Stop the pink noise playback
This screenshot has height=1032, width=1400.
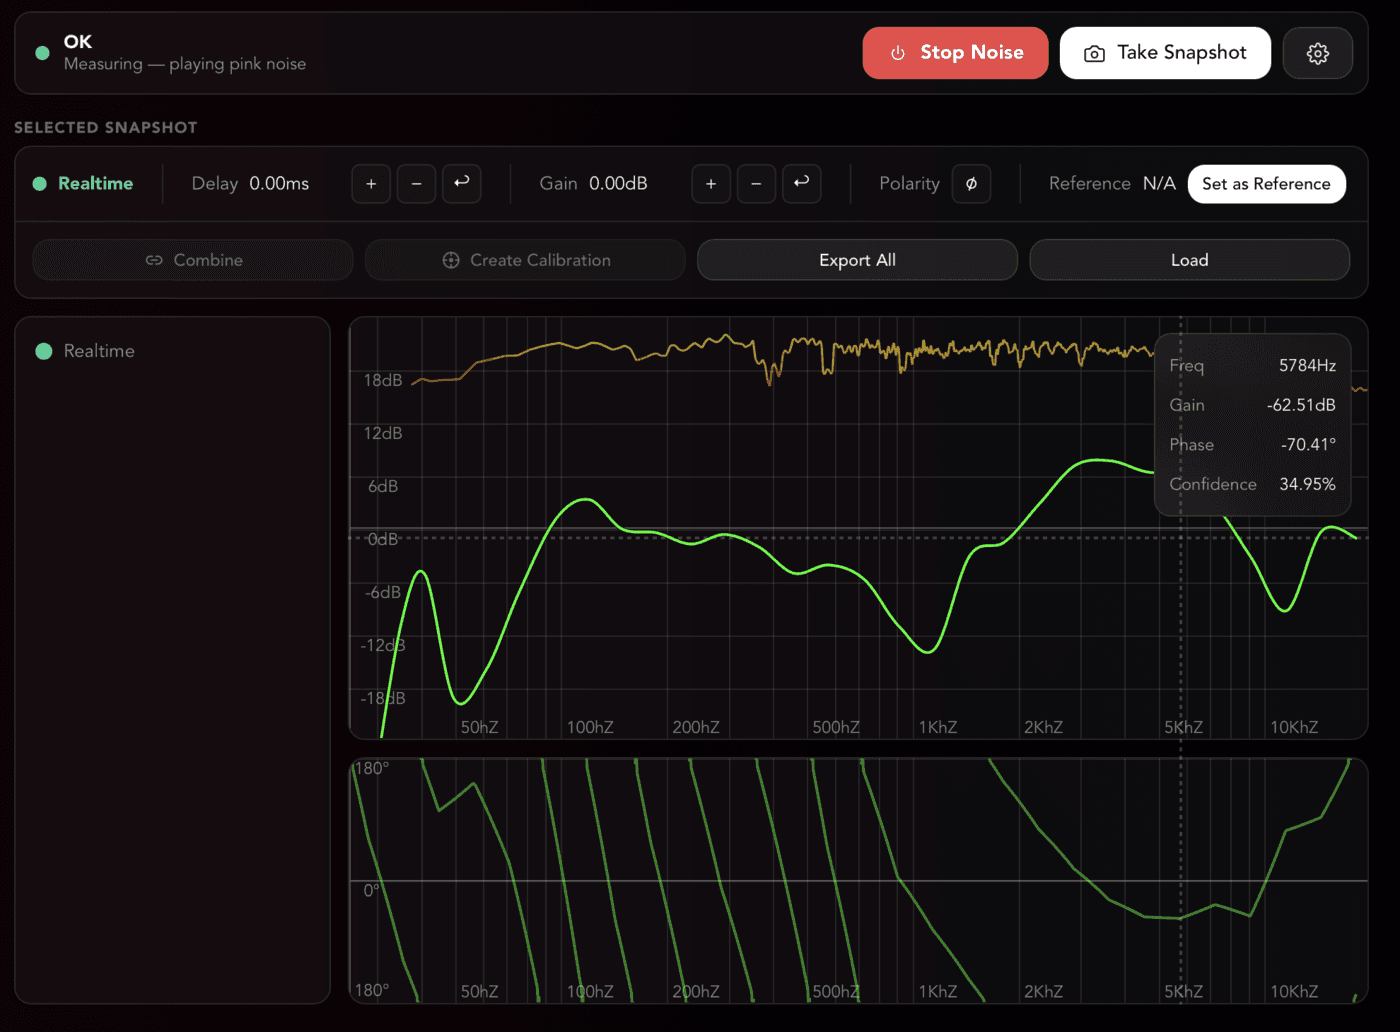(x=955, y=53)
